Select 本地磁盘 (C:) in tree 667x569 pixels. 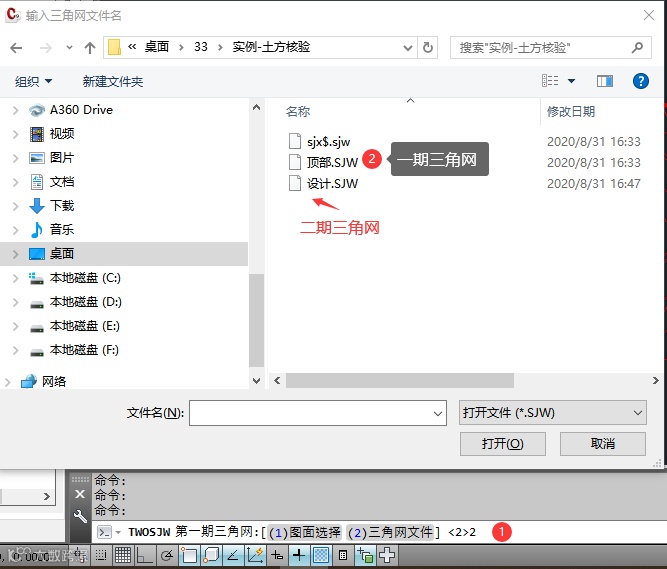point(85,278)
